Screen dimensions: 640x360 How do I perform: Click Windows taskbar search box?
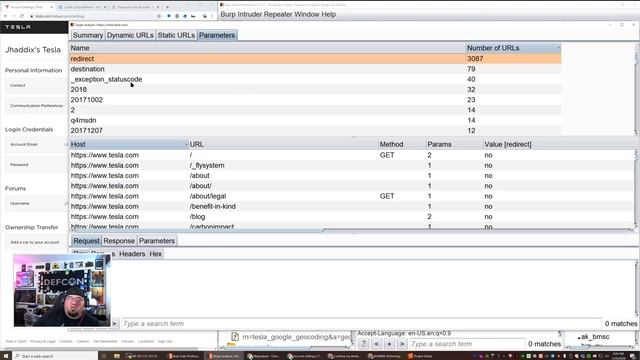[x=55, y=356]
